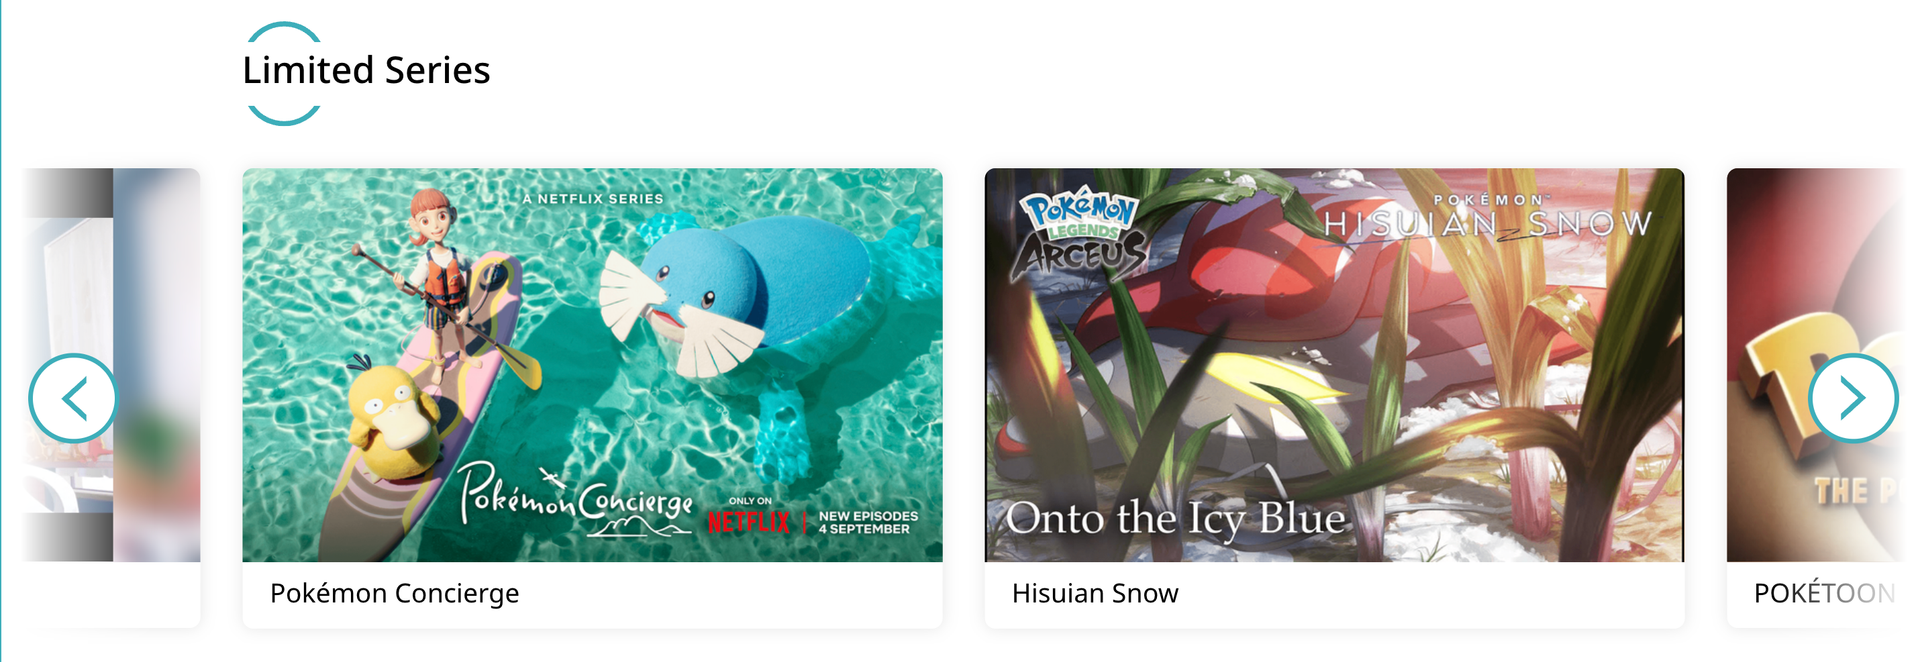Select the Hisuian Snow title link
The height and width of the screenshot is (662, 1920).
[1095, 593]
